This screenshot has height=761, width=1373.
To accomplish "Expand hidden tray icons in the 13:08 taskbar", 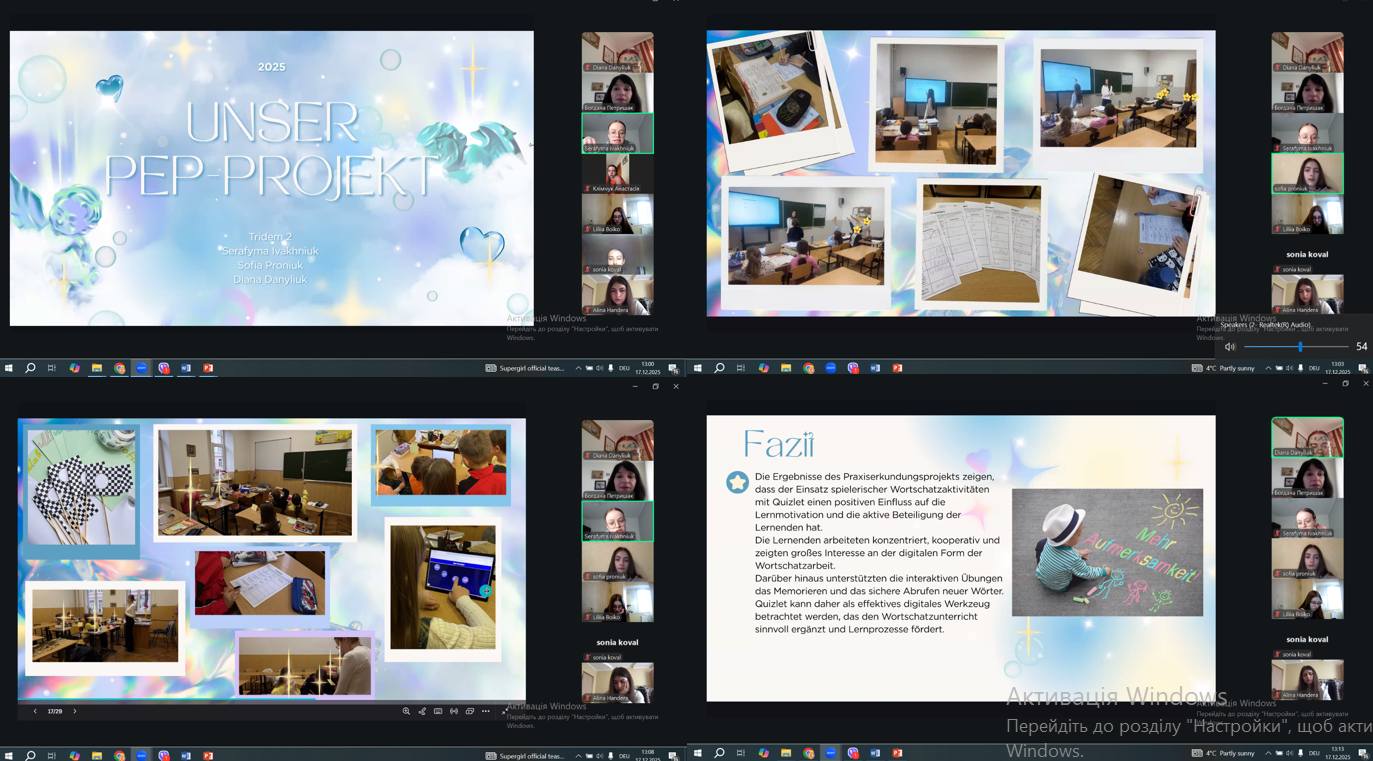I will [578, 755].
